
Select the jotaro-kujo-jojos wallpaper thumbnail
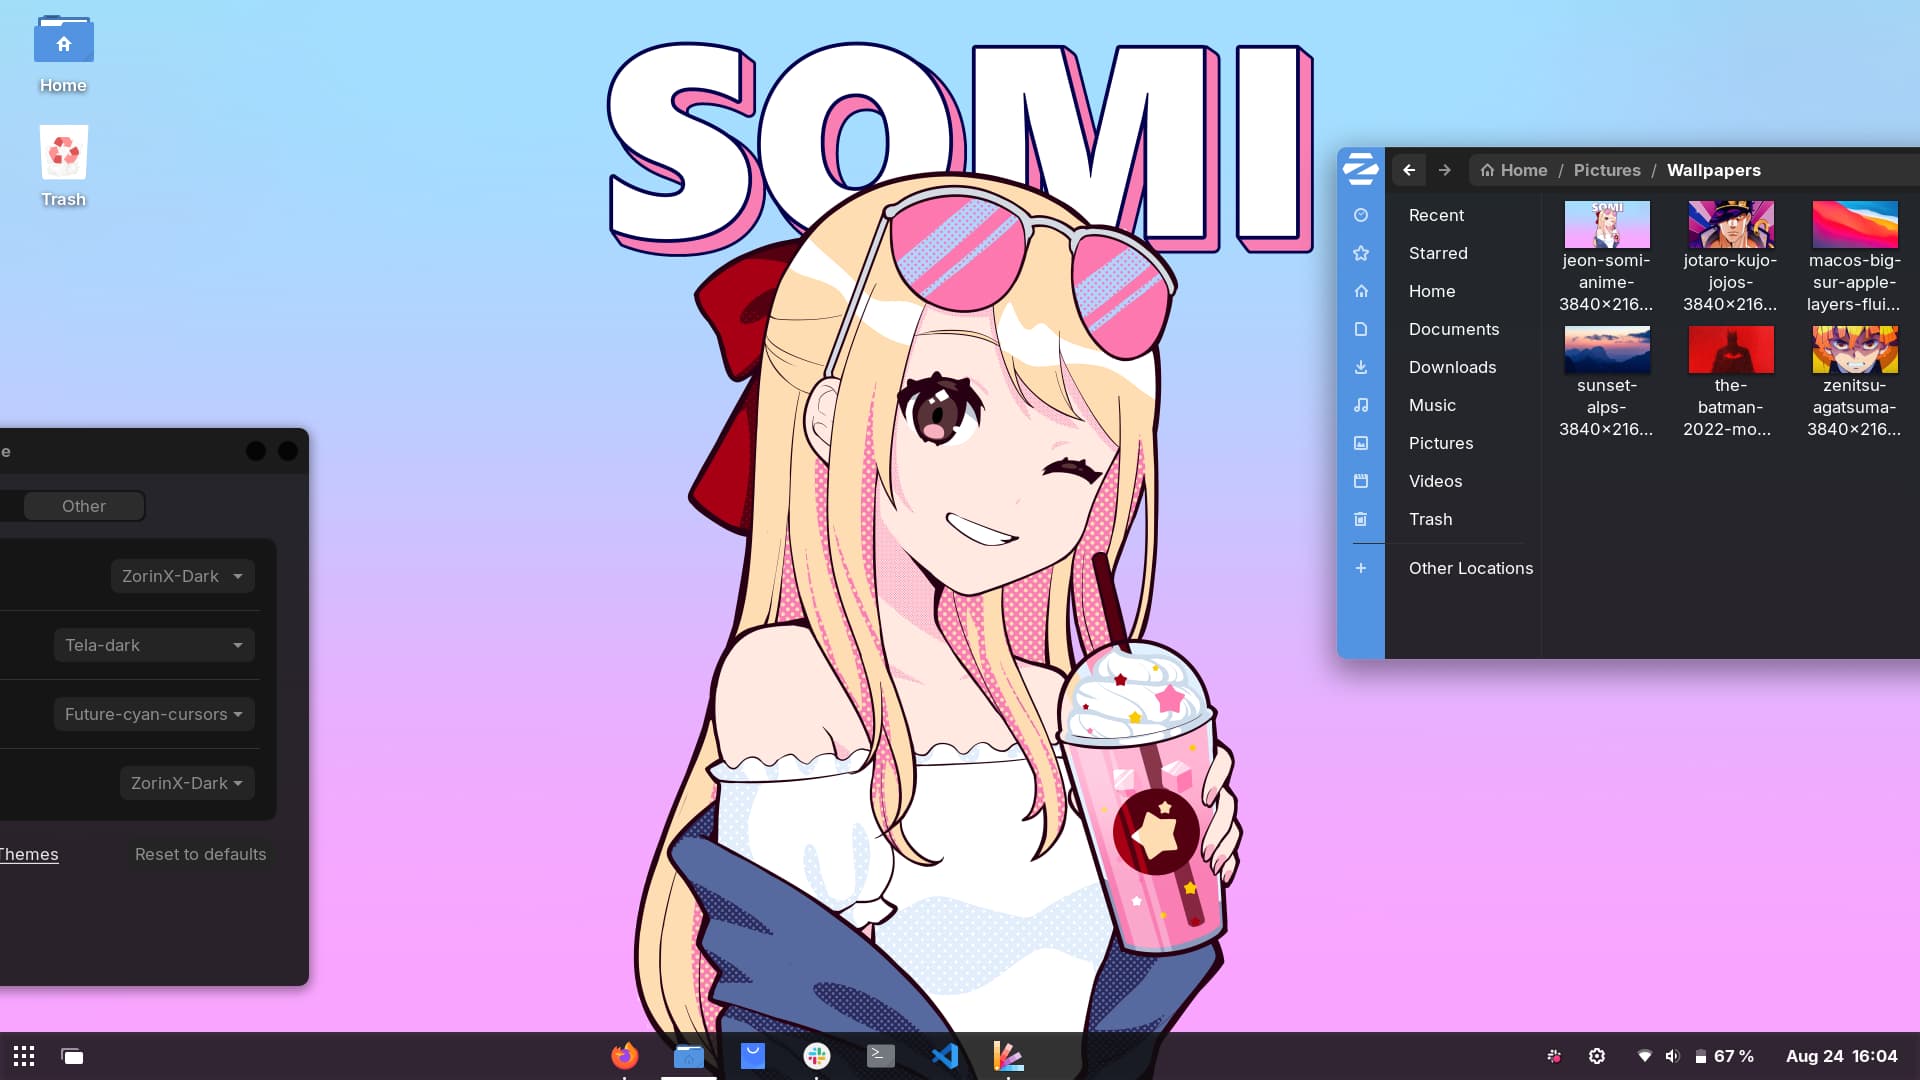pos(1731,224)
